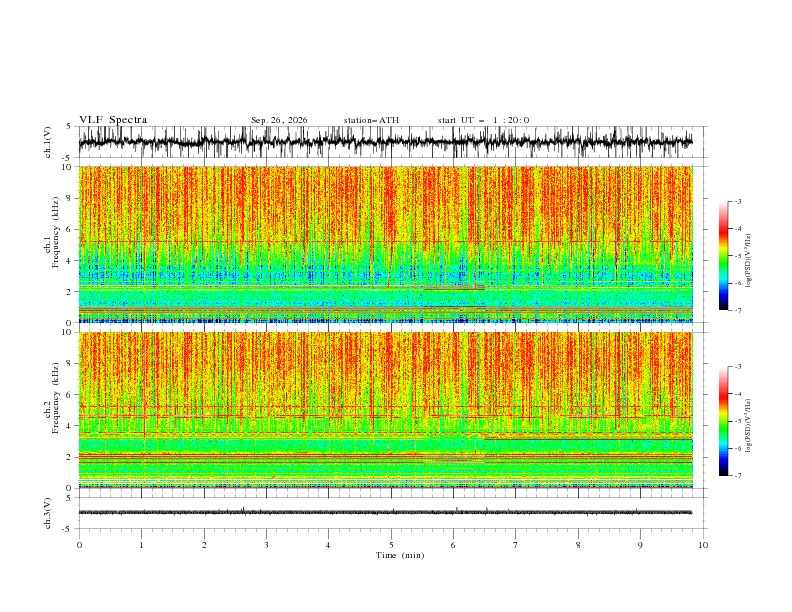Click the ch.3 voltage waveform trace
The image size is (792, 612).
pos(385,512)
